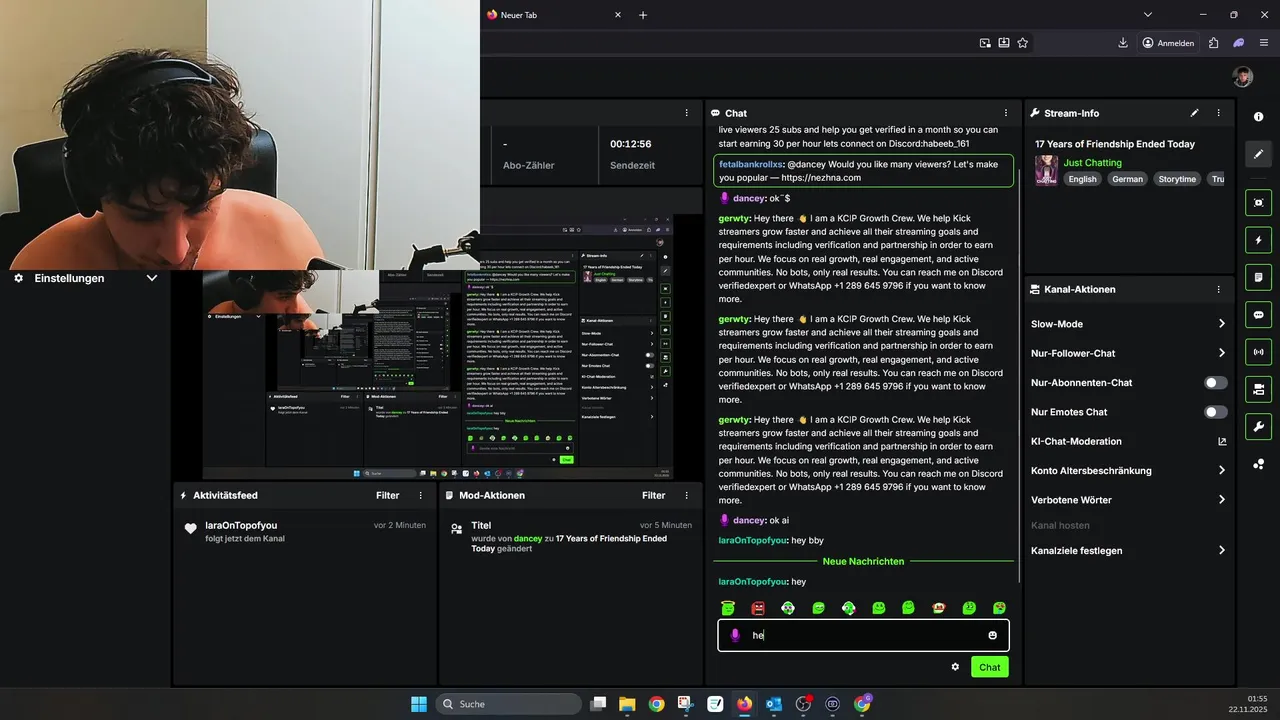Open the Just Chatting category link

tap(1092, 162)
